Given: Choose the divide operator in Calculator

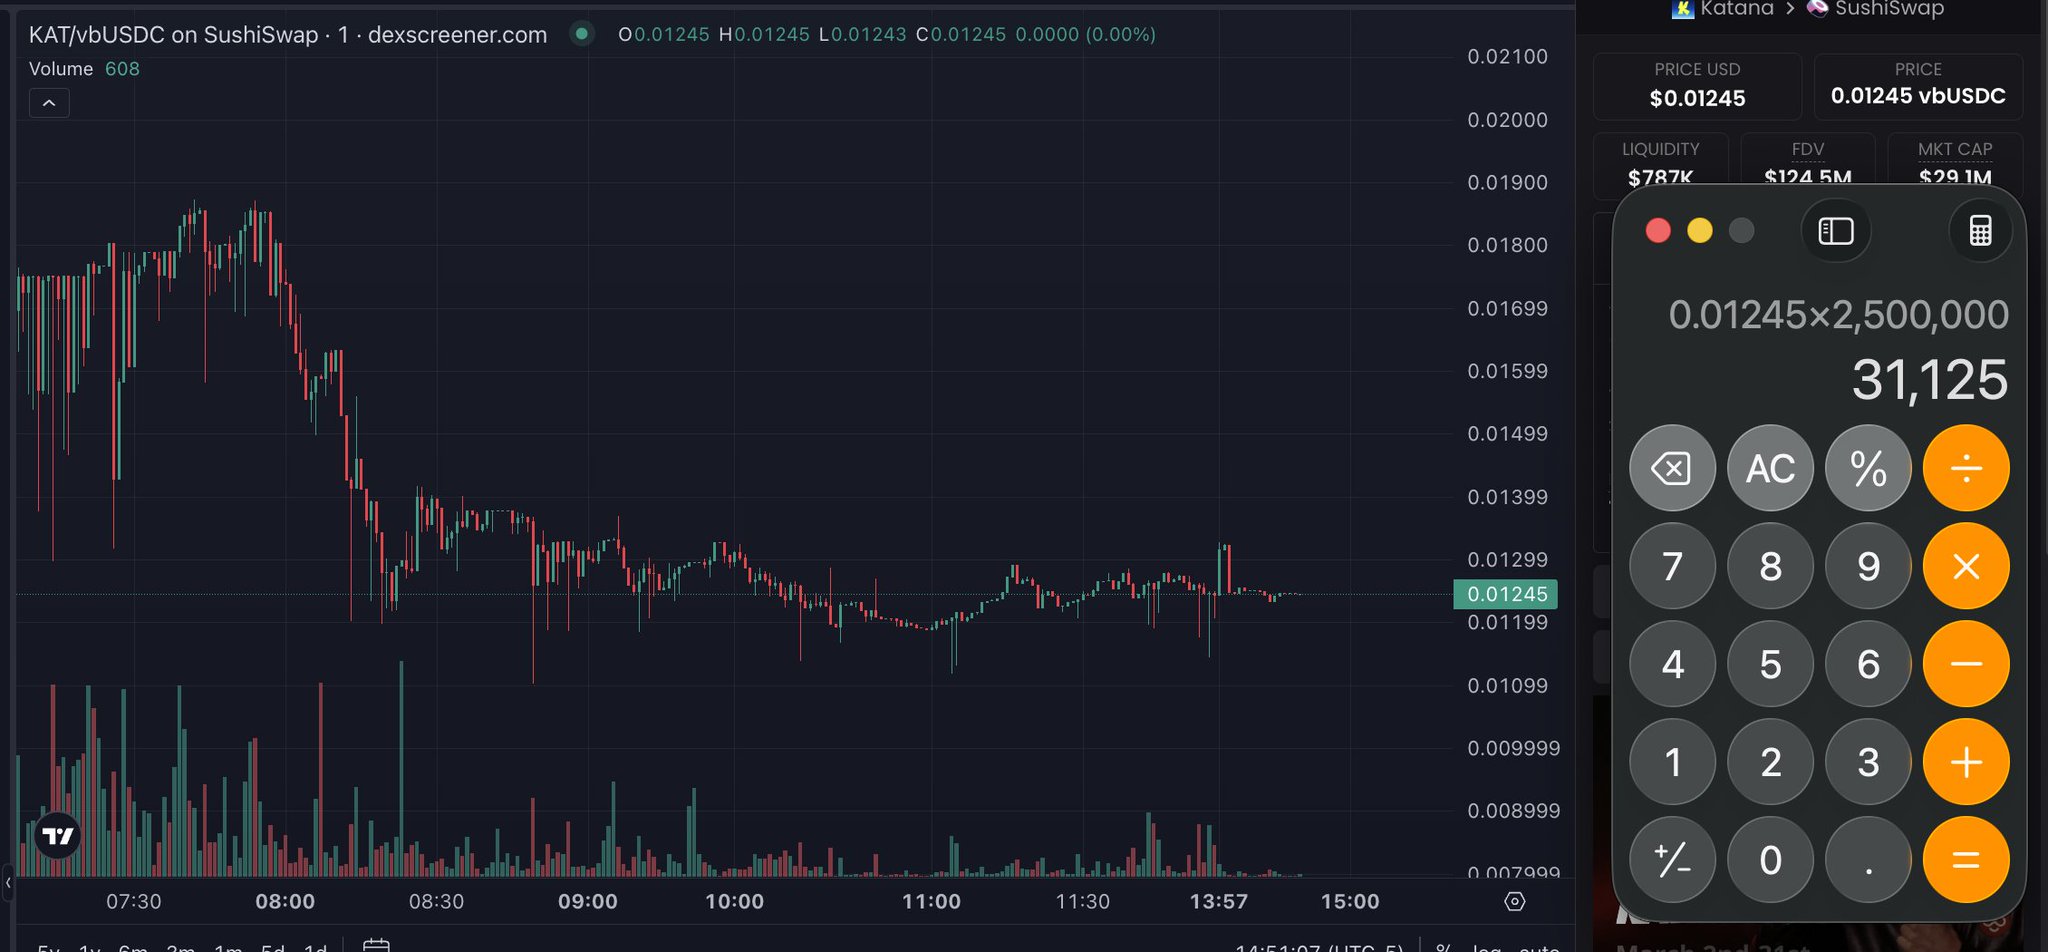Looking at the screenshot, I should [x=1966, y=468].
